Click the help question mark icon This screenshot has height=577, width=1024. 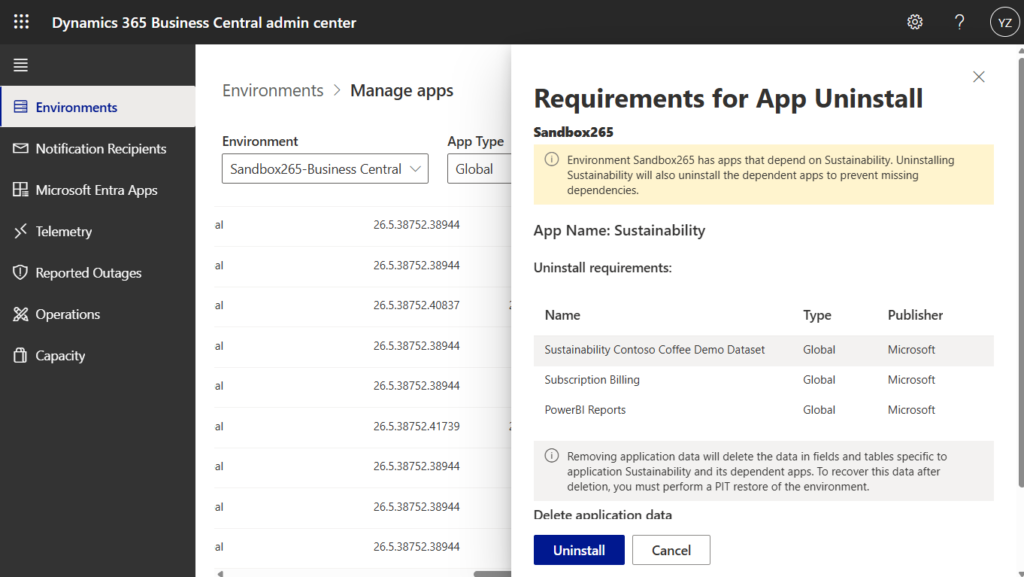tap(959, 22)
